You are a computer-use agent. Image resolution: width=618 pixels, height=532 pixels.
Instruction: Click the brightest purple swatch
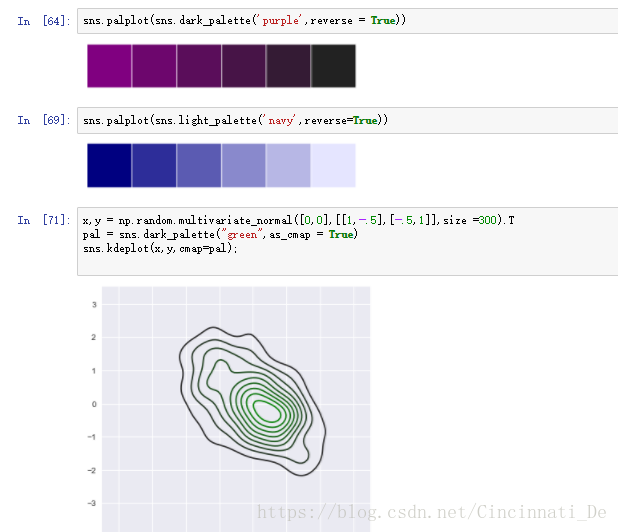109,66
